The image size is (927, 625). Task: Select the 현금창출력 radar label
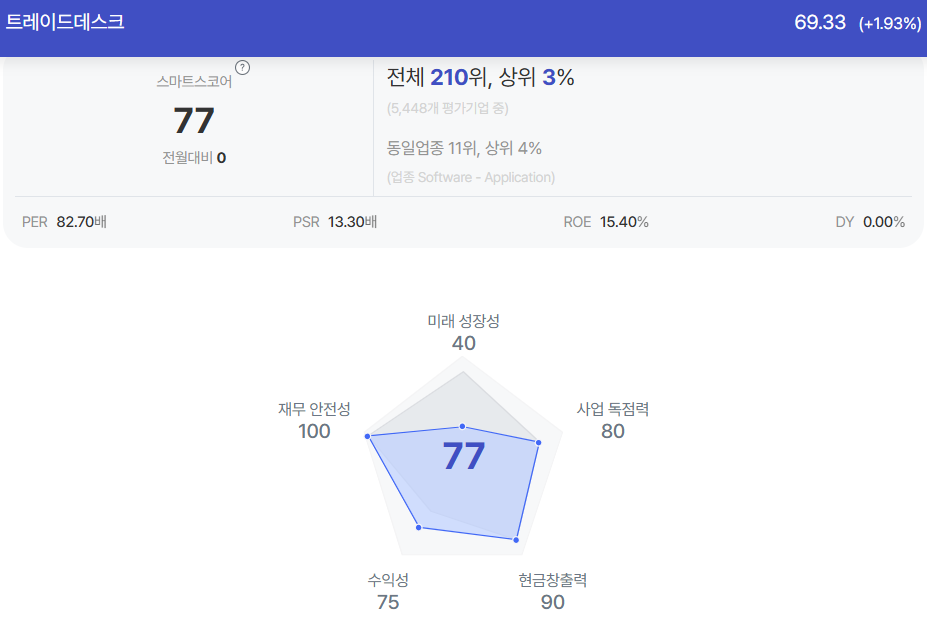click(553, 580)
